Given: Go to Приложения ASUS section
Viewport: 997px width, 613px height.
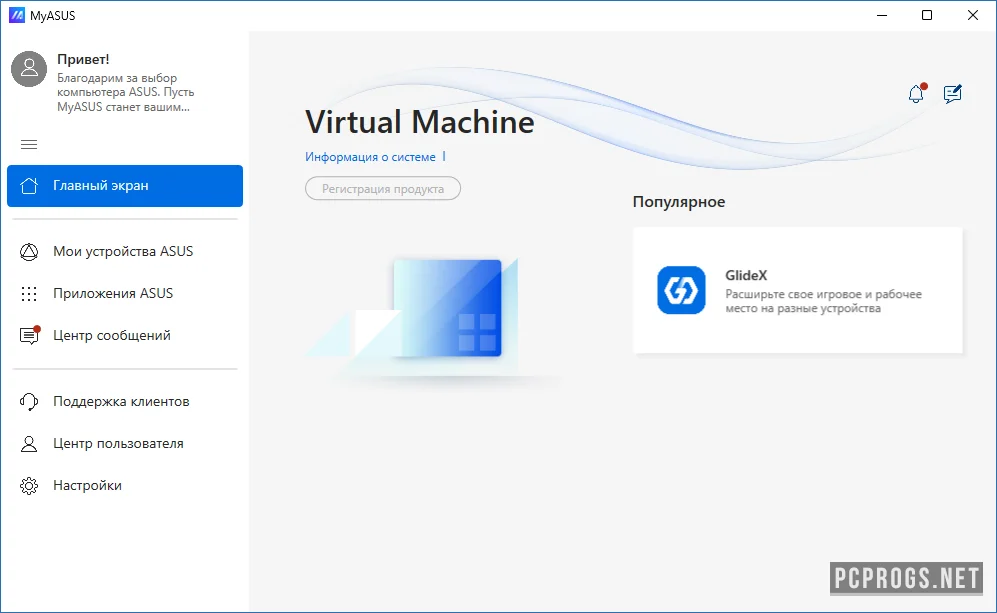Looking at the screenshot, I should 113,294.
